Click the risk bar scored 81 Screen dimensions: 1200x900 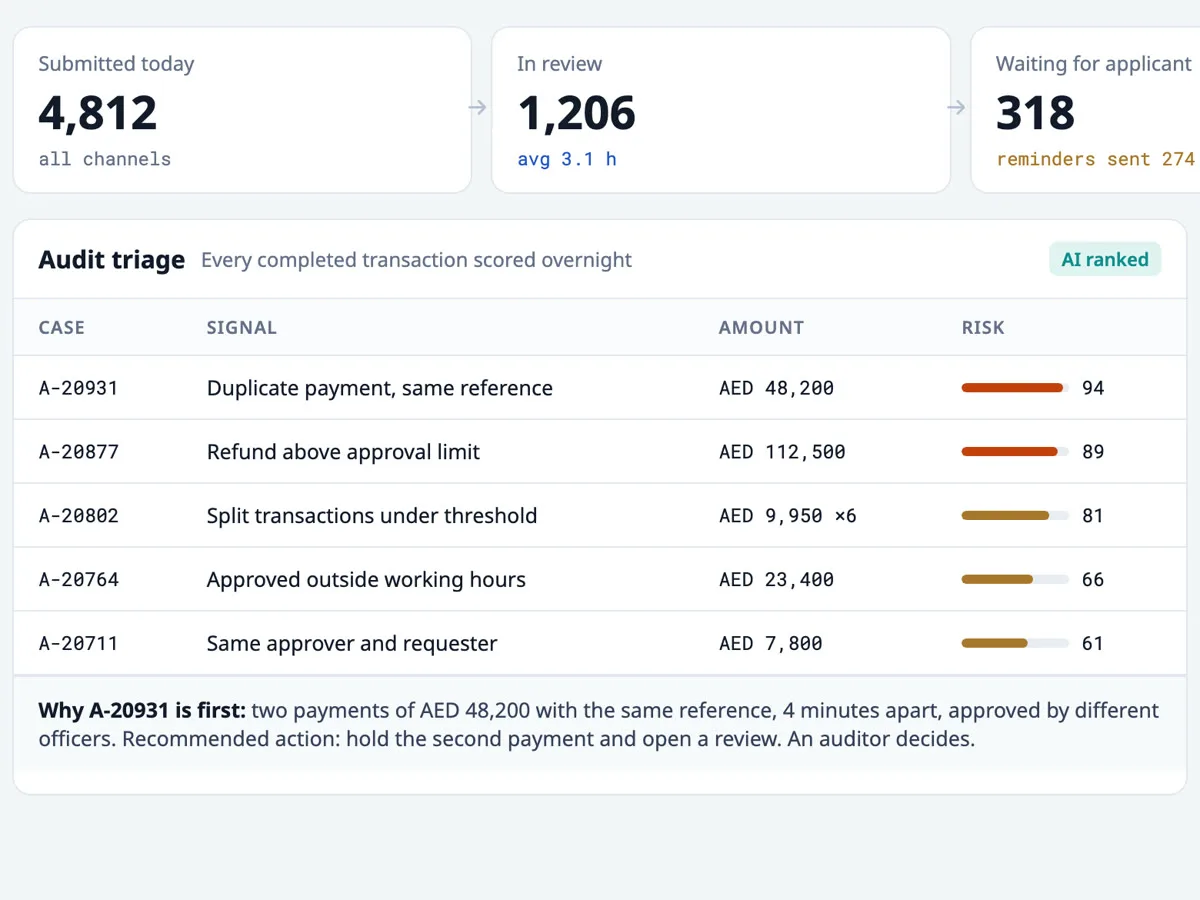1015,516
